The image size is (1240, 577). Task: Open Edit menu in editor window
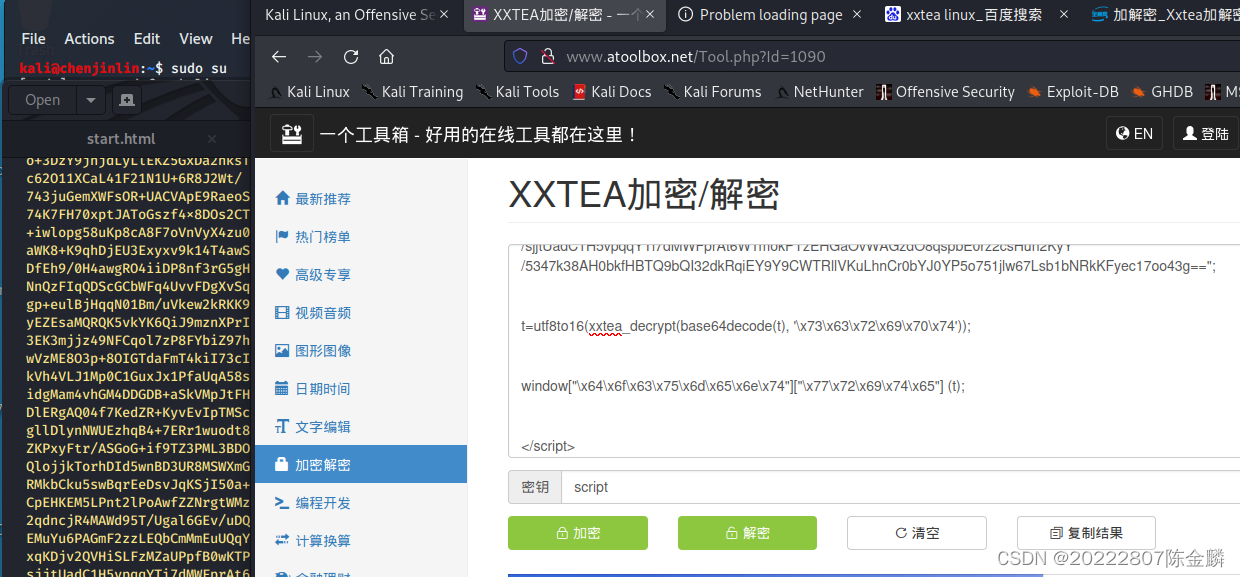[x=147, y=39]
